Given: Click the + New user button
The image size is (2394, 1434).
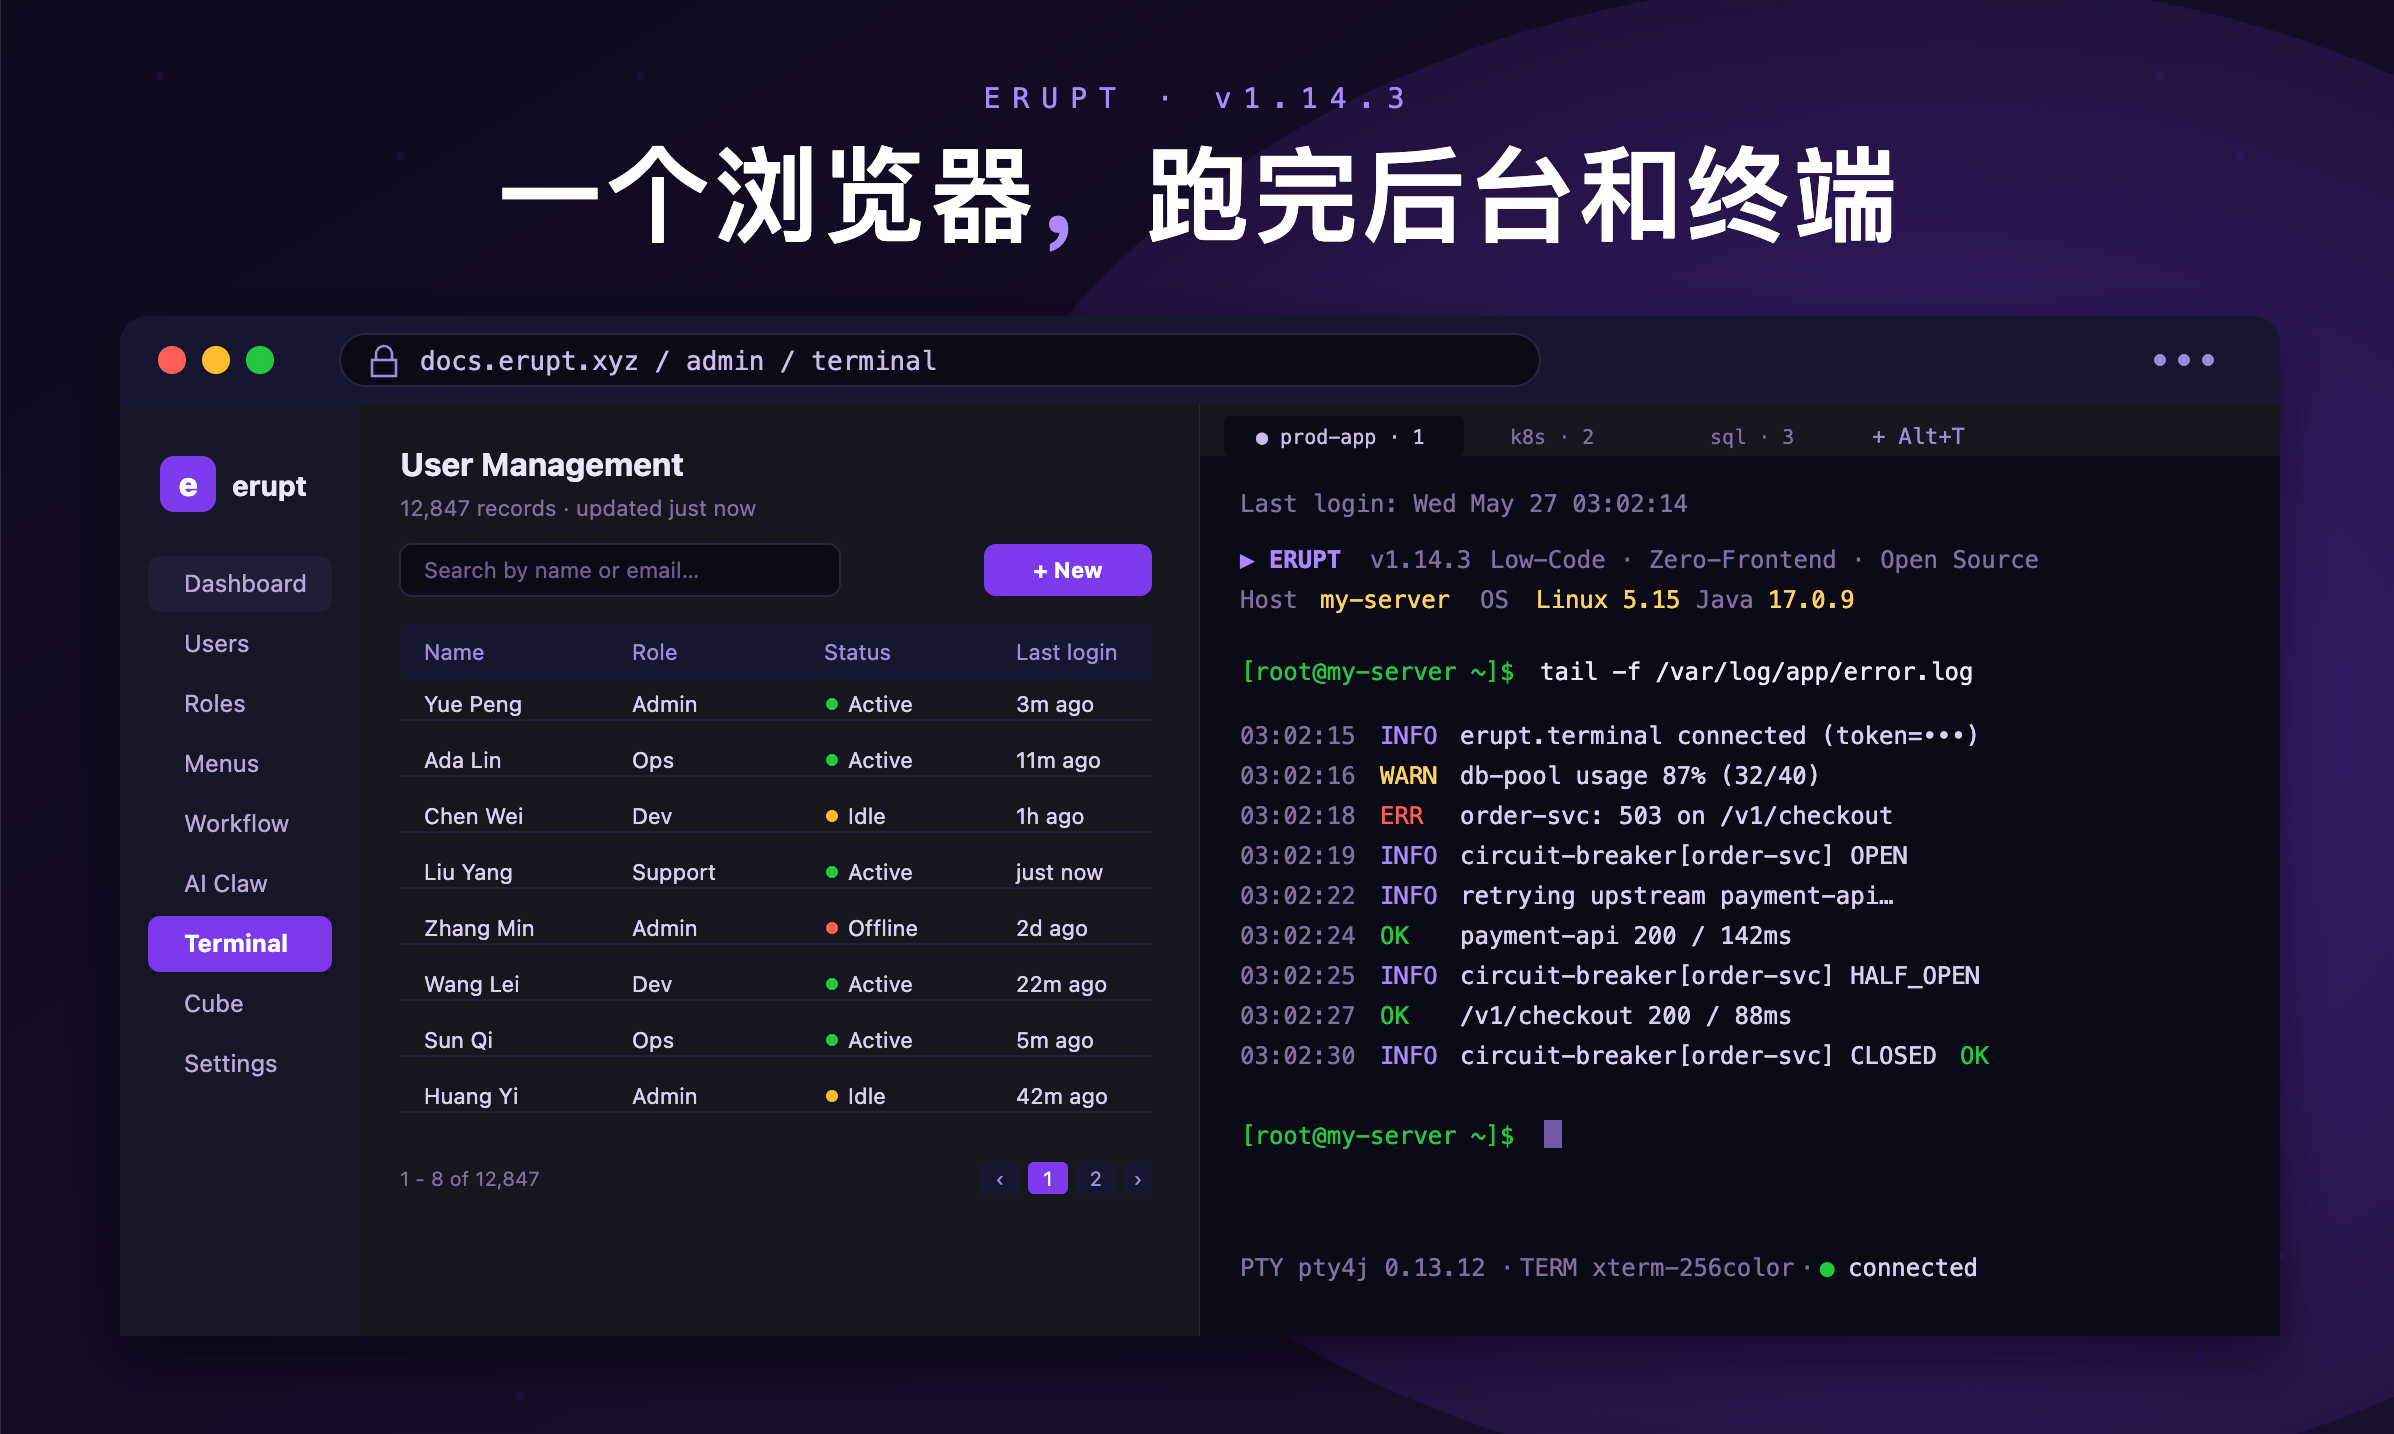Looking at the screenshot, I should 1067,570.
